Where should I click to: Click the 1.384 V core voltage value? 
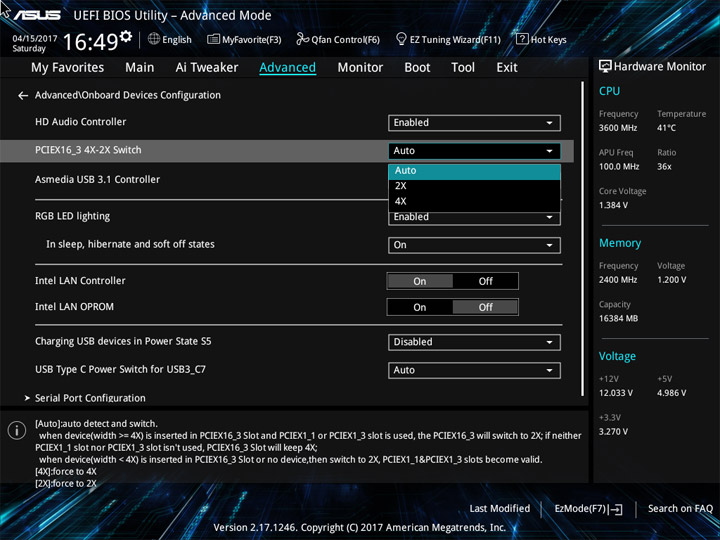pyautogui.click(x=613, y=205)
